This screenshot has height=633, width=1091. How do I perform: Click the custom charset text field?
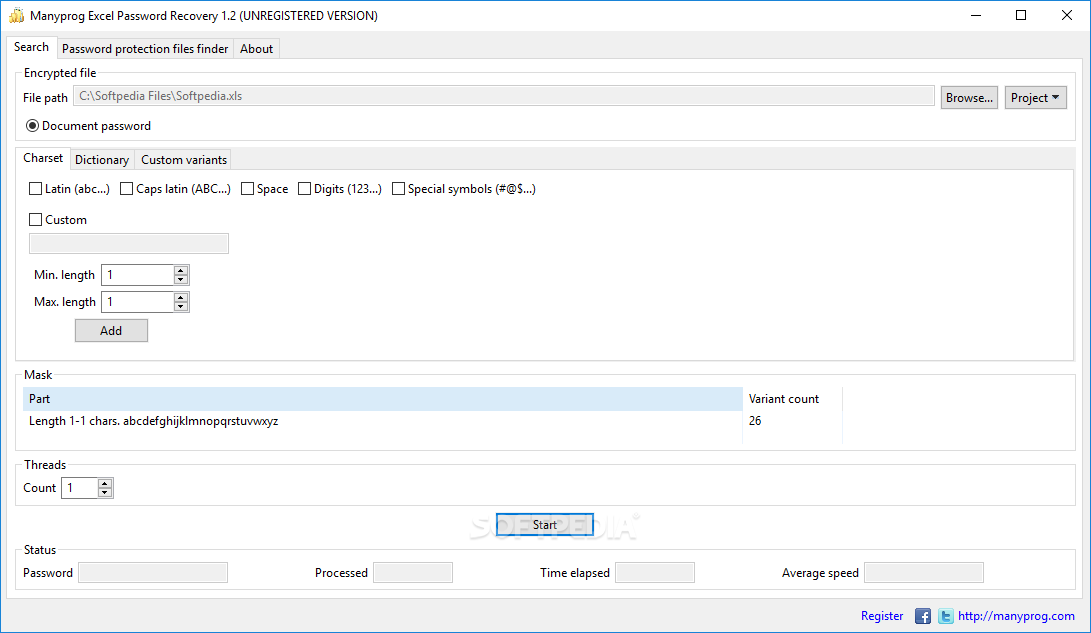click(x=129, y=243)
